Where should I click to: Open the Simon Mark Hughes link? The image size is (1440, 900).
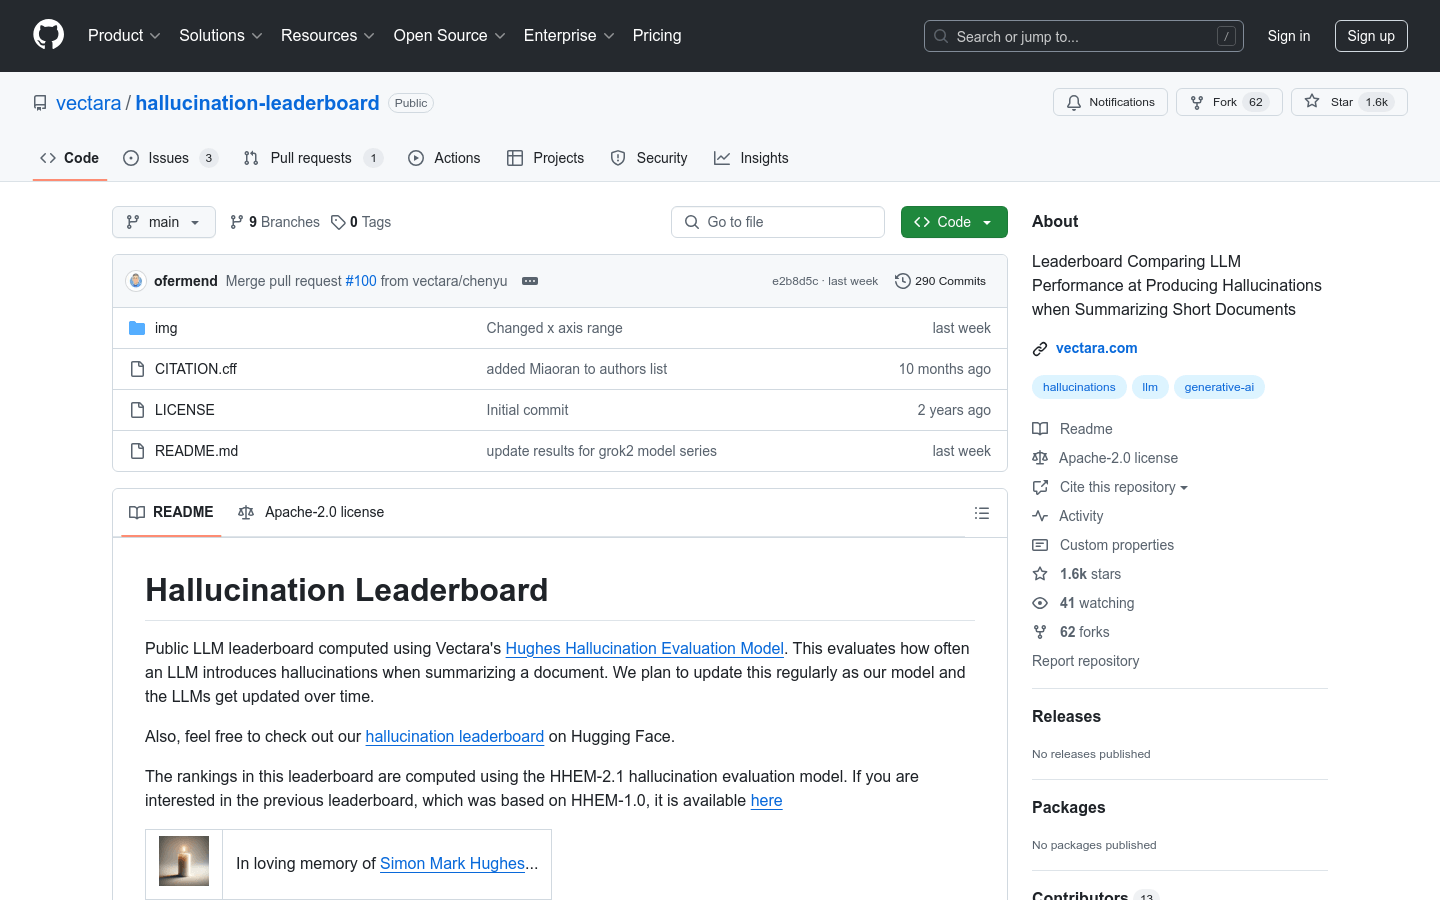pos(452,863)
